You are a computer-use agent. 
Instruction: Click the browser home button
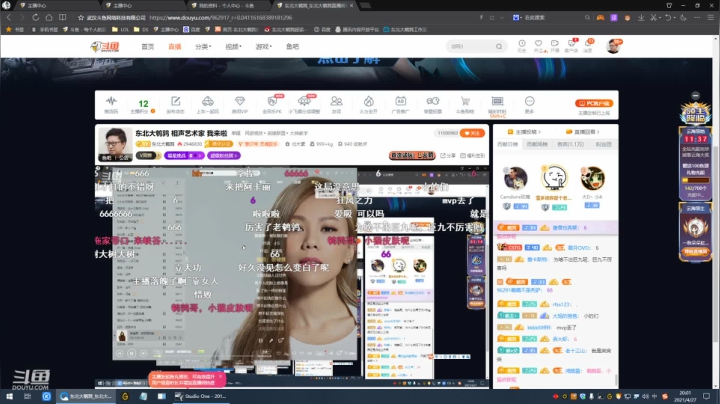49,17
